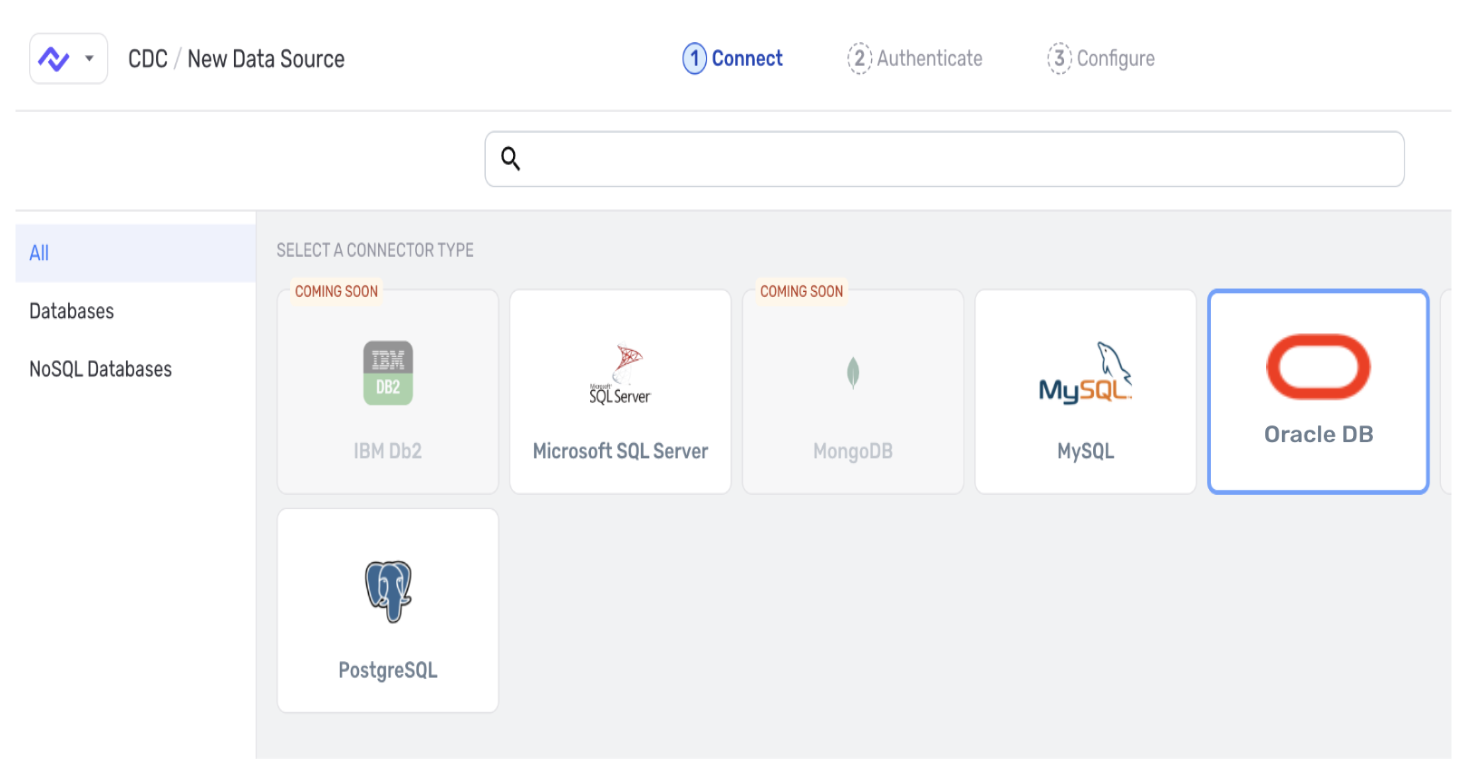The image size is (1484, 782).
Task: Switch to step 2 Authenticate
Action: point(915,59)
